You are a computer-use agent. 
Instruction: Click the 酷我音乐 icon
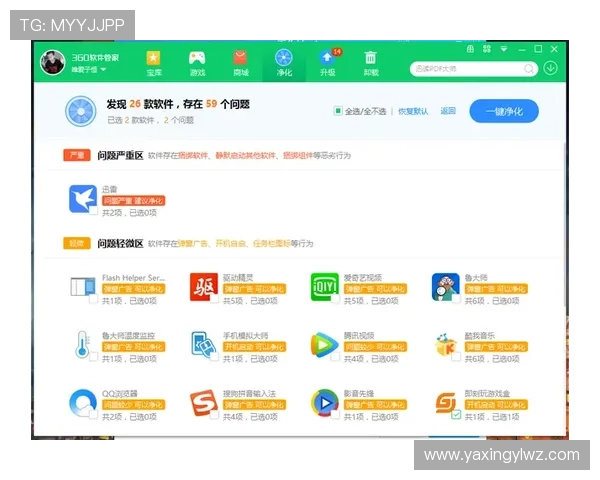pyautogui.click(x=446, y=344)
